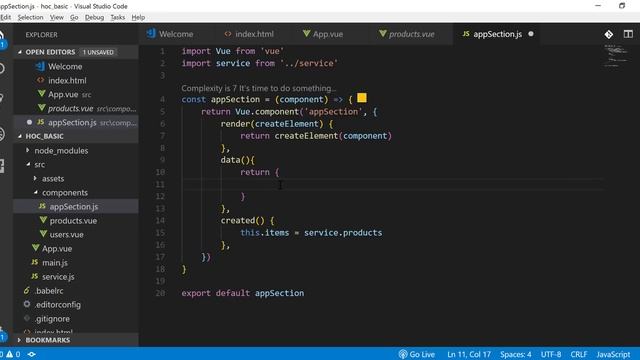Open products.vue in Open Editors list
640x360 pixels.
pos(76,108)
